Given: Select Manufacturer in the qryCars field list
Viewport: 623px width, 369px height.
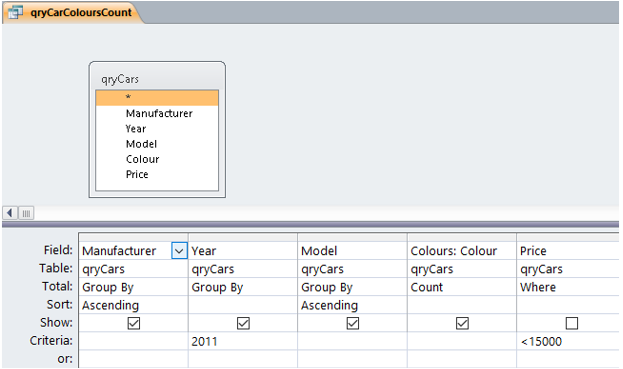Looking at the screenshot, I should pyautogui.click(x=159, y=113).
